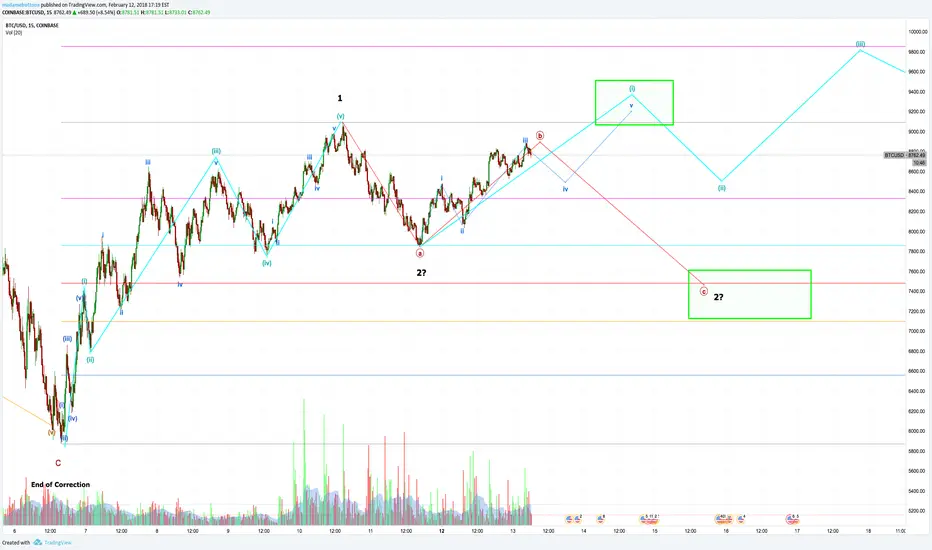Select the red C label near chart bottom
Screen dimensions: 932x550
pyautogui.click(x=58, y=463)
